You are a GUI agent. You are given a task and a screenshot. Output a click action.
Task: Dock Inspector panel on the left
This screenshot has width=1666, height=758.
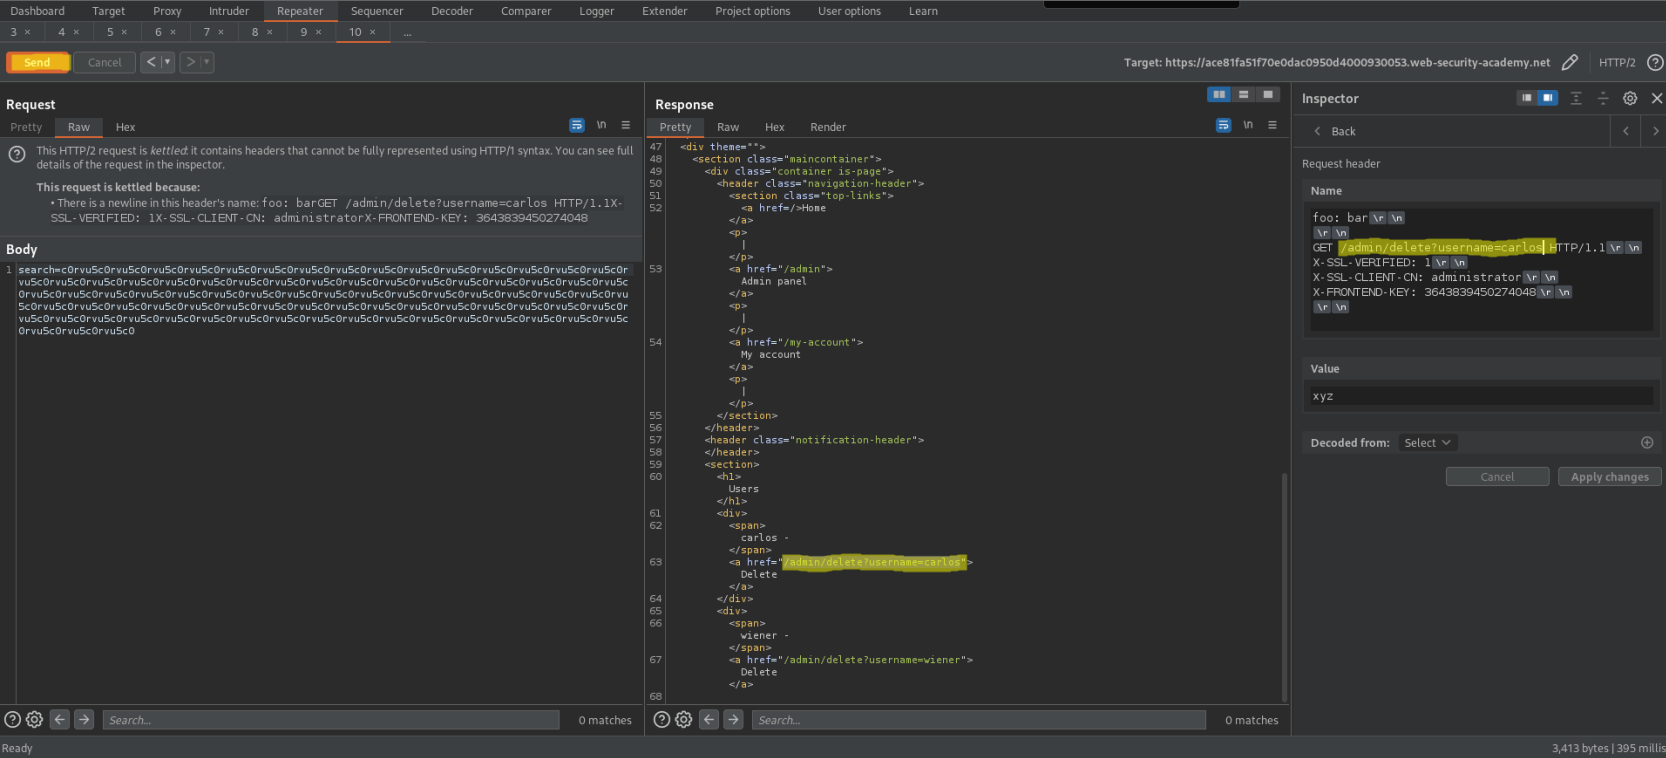coord(1526,98)
